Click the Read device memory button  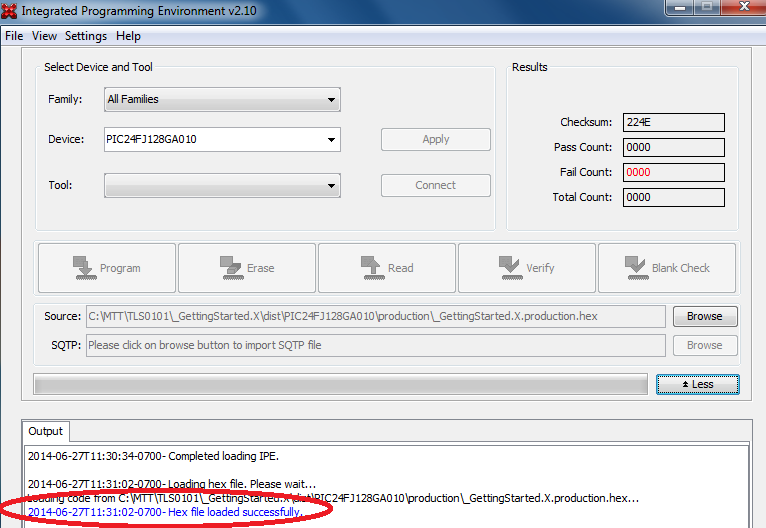point(386,268)
